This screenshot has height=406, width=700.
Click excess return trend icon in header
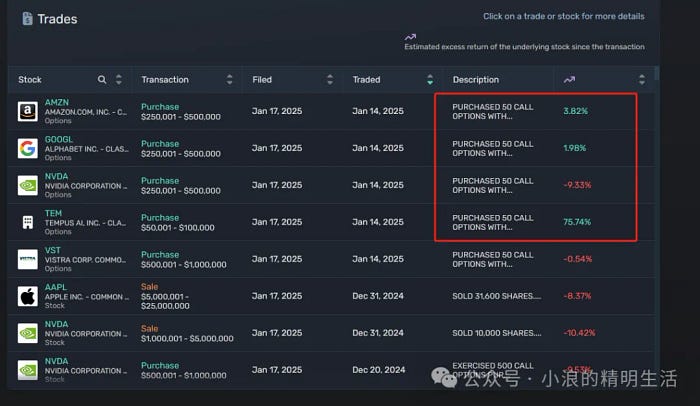coord(569,80)
